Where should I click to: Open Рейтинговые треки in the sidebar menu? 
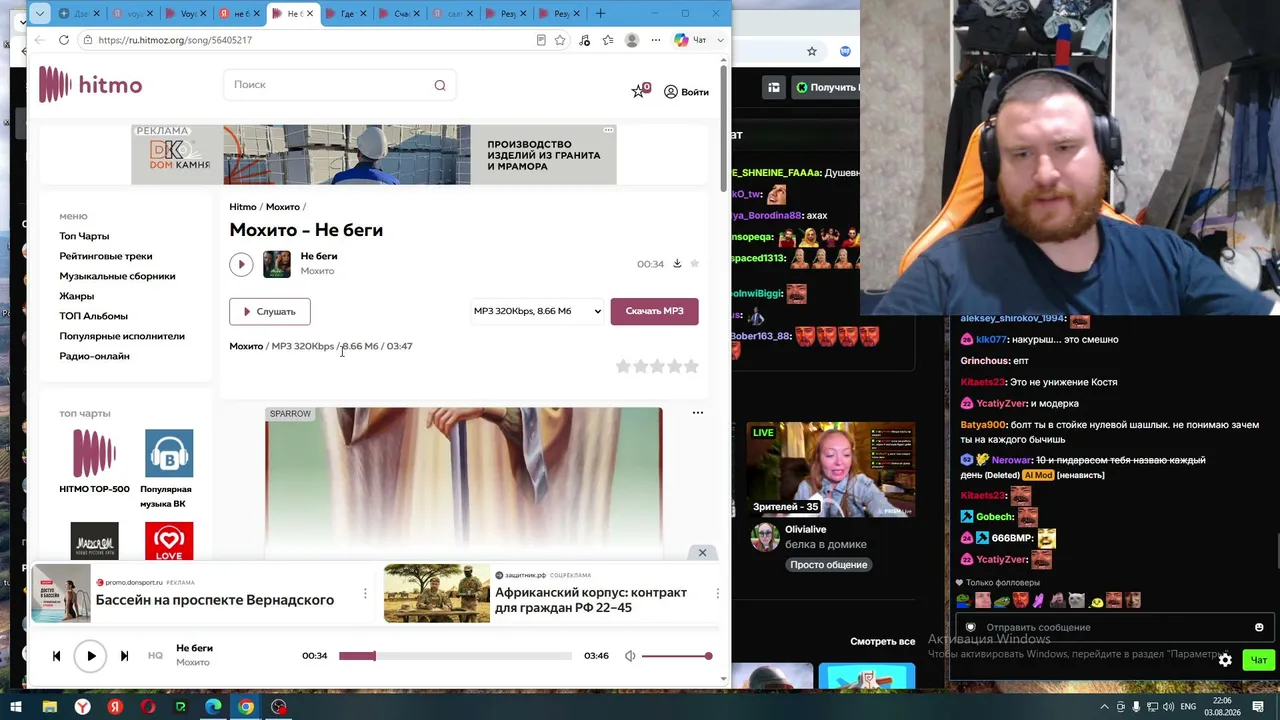[106, 256]
